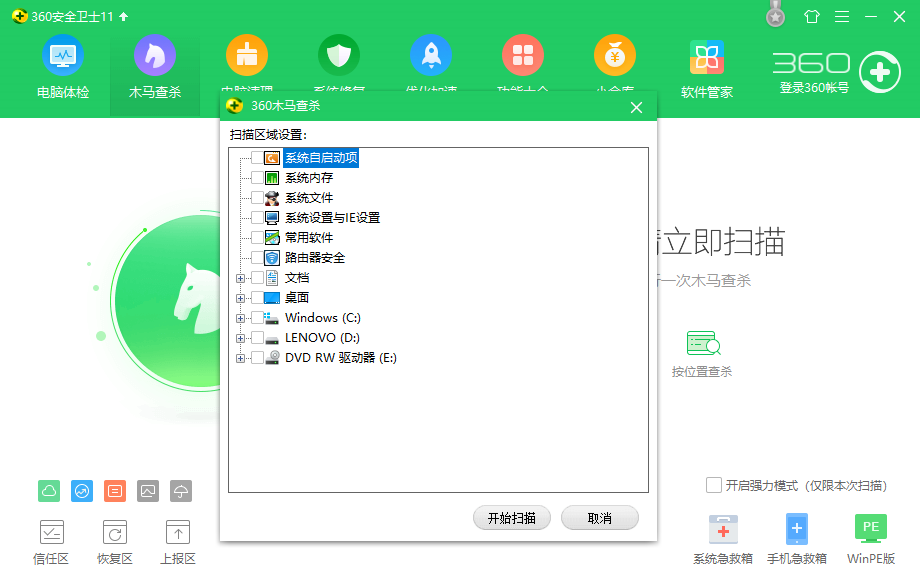Open the 信任区 trust zone icon
Screen dimensions: 920x580
coord(51,533)
